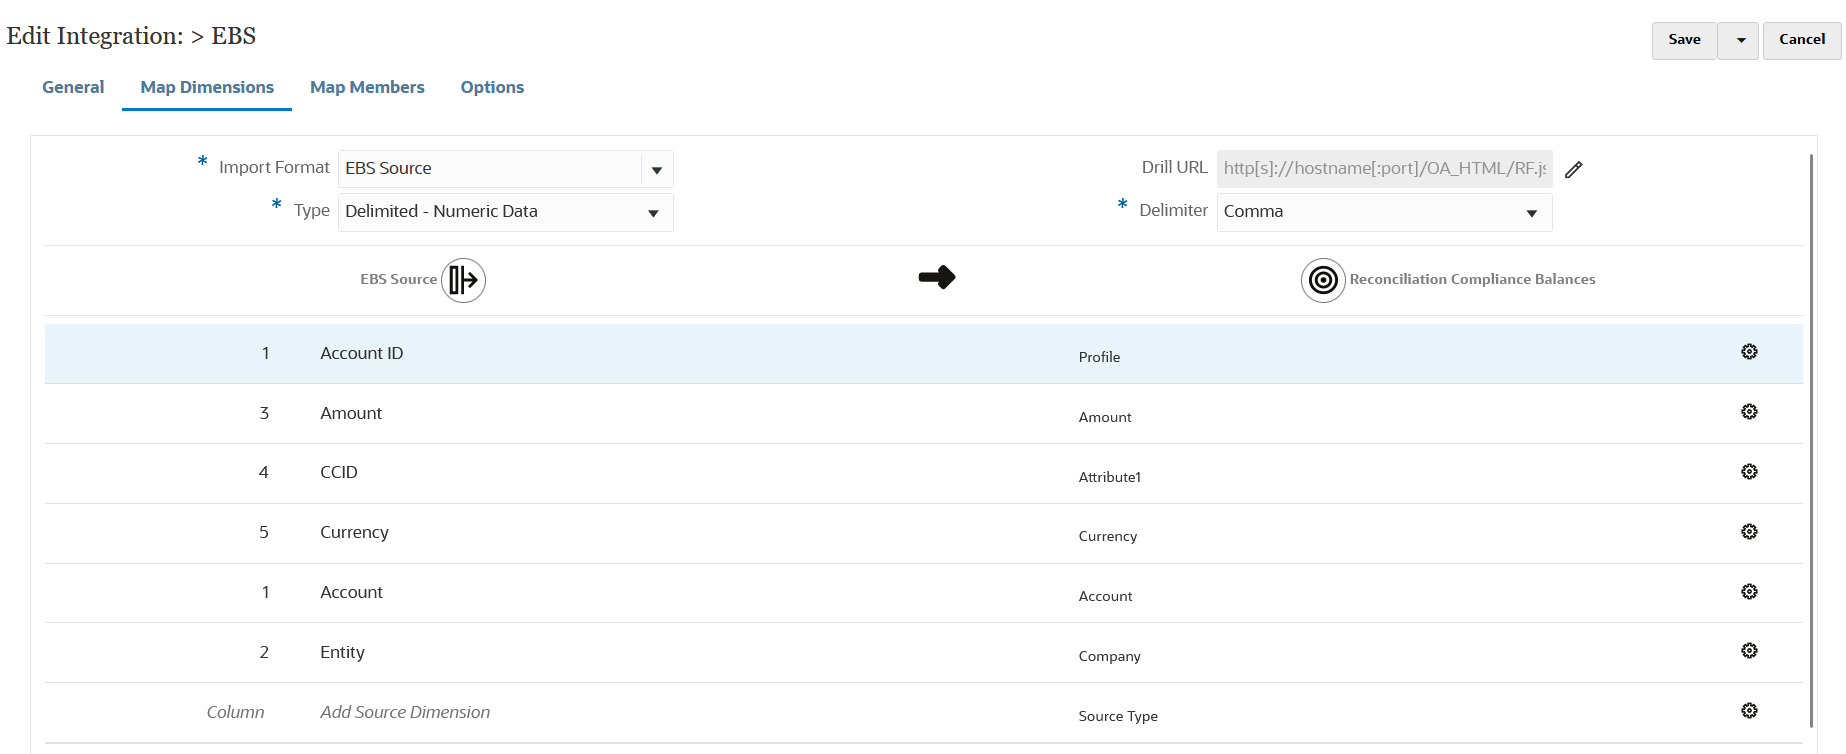Cancel editing the integration
The height and width of the screenshot is (754, 1846).
pyautogui.click(x=1802, y=40)
